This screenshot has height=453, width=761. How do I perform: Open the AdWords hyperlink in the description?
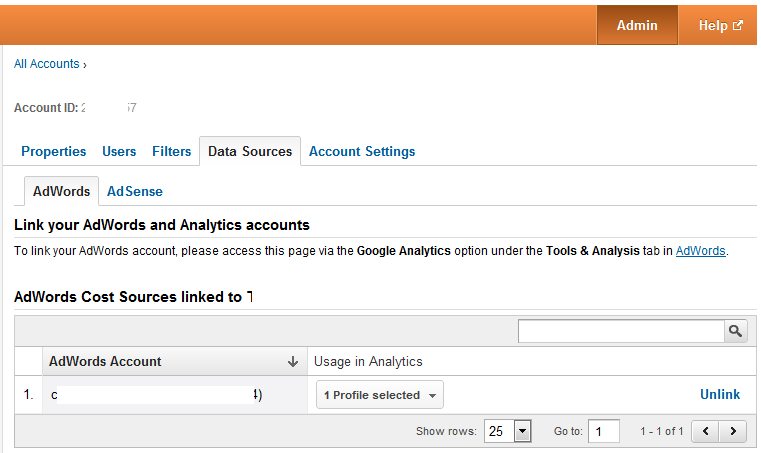[700, 251]
